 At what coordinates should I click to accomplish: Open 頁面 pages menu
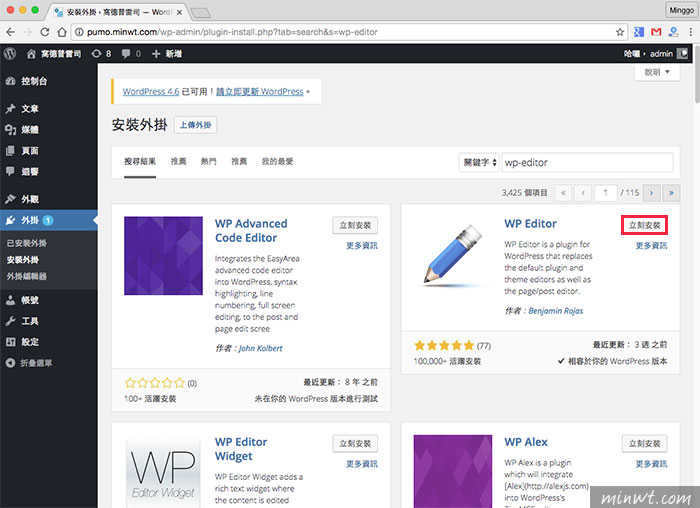tap(49, 151)
